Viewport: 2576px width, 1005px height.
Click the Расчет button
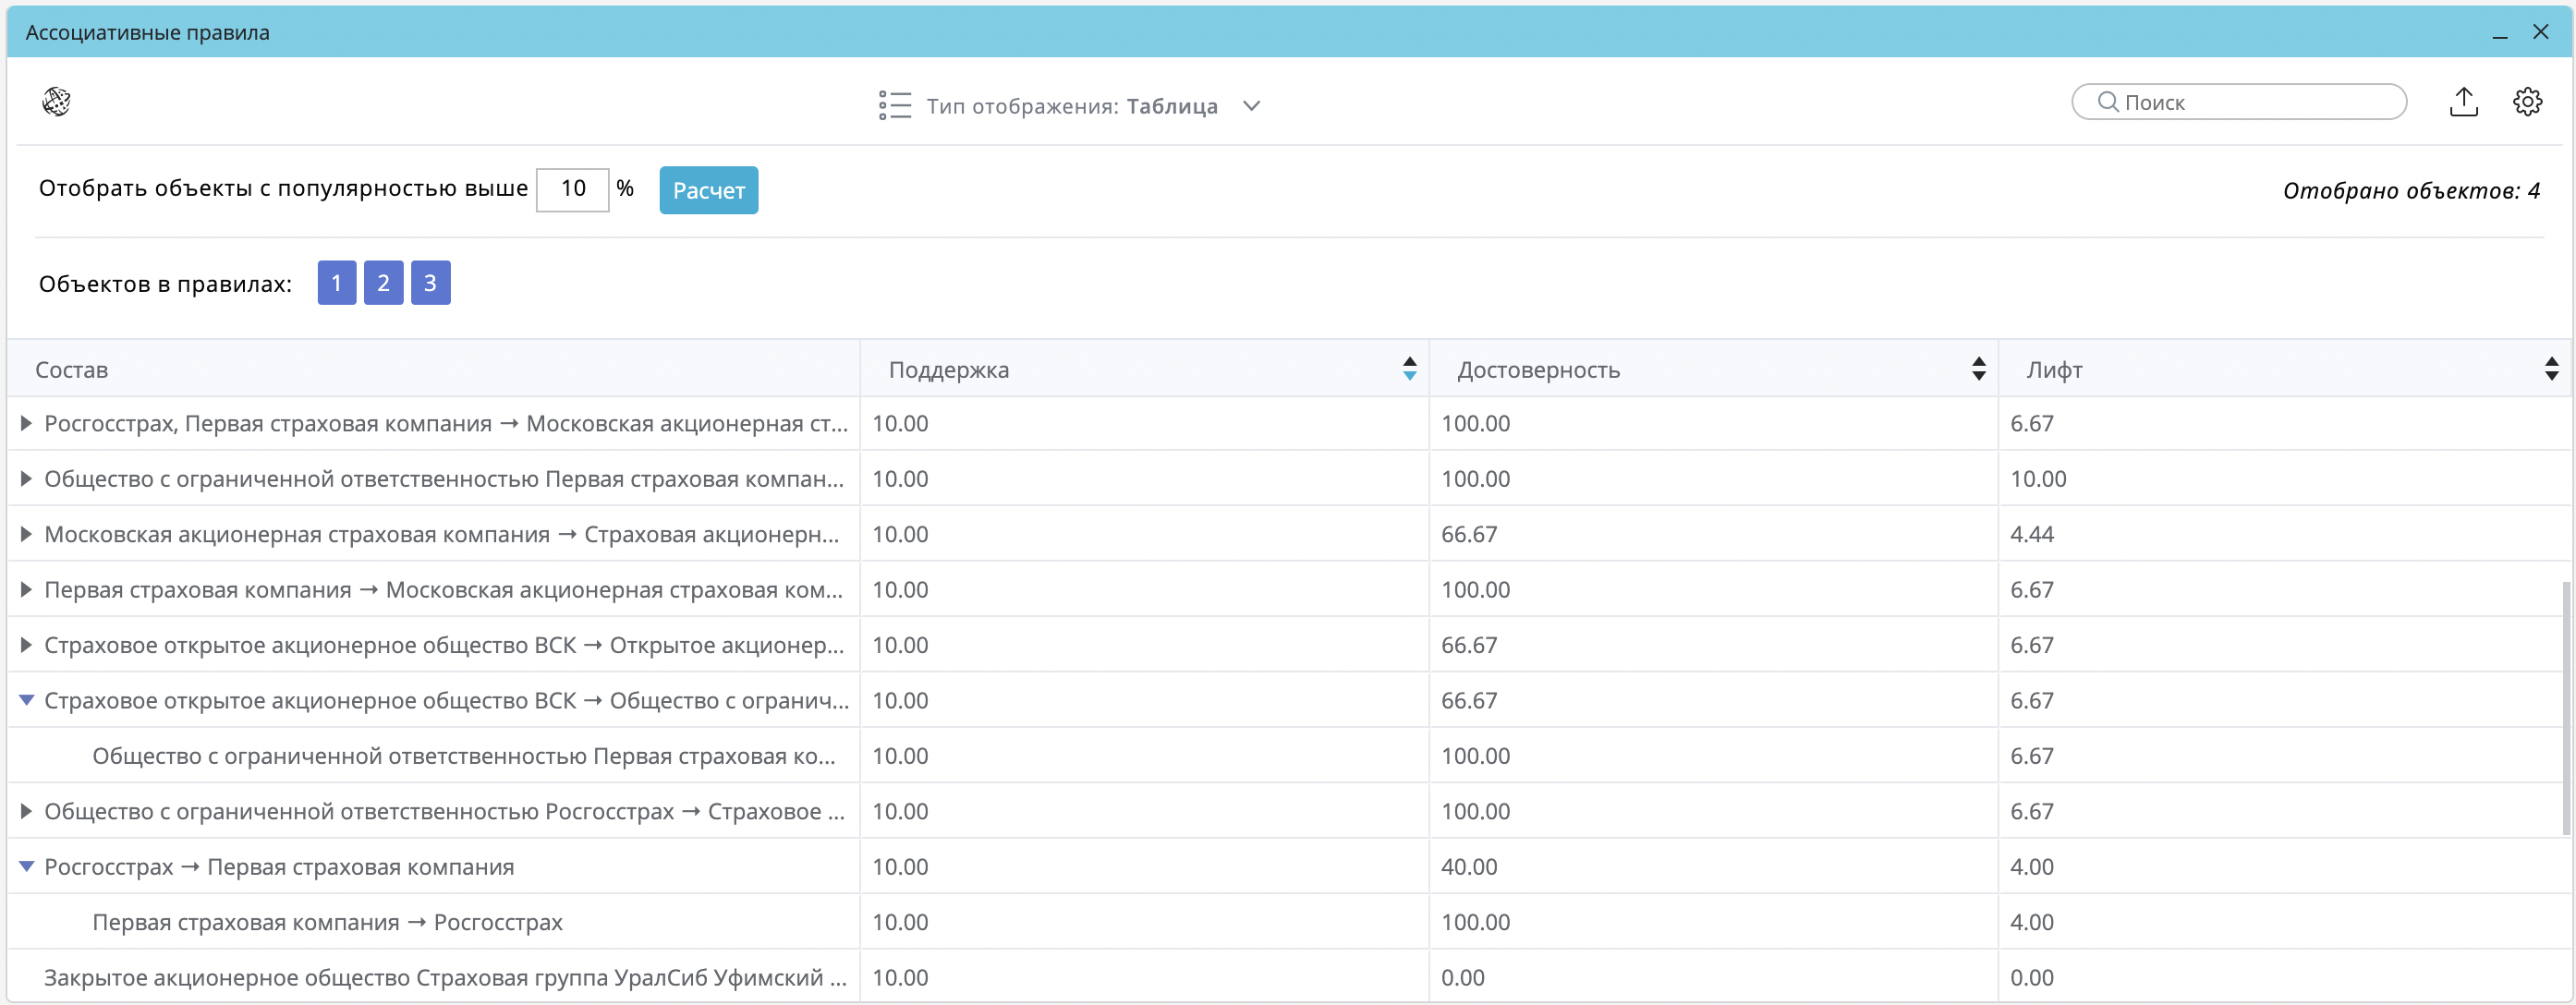coord(708,190)
